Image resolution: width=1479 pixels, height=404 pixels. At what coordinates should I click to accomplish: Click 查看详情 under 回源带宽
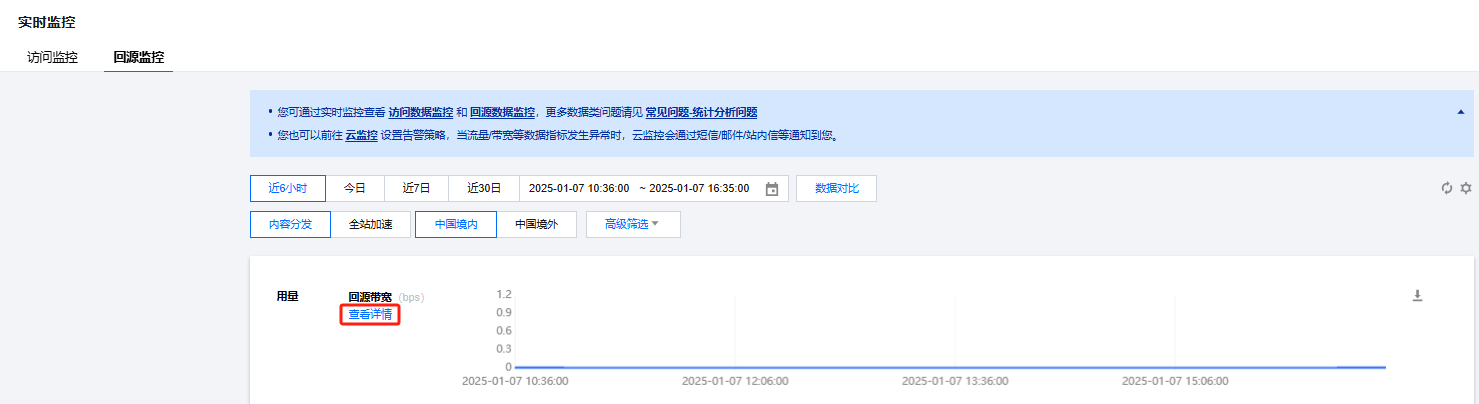pyautogui.click(x=370, y=314)
